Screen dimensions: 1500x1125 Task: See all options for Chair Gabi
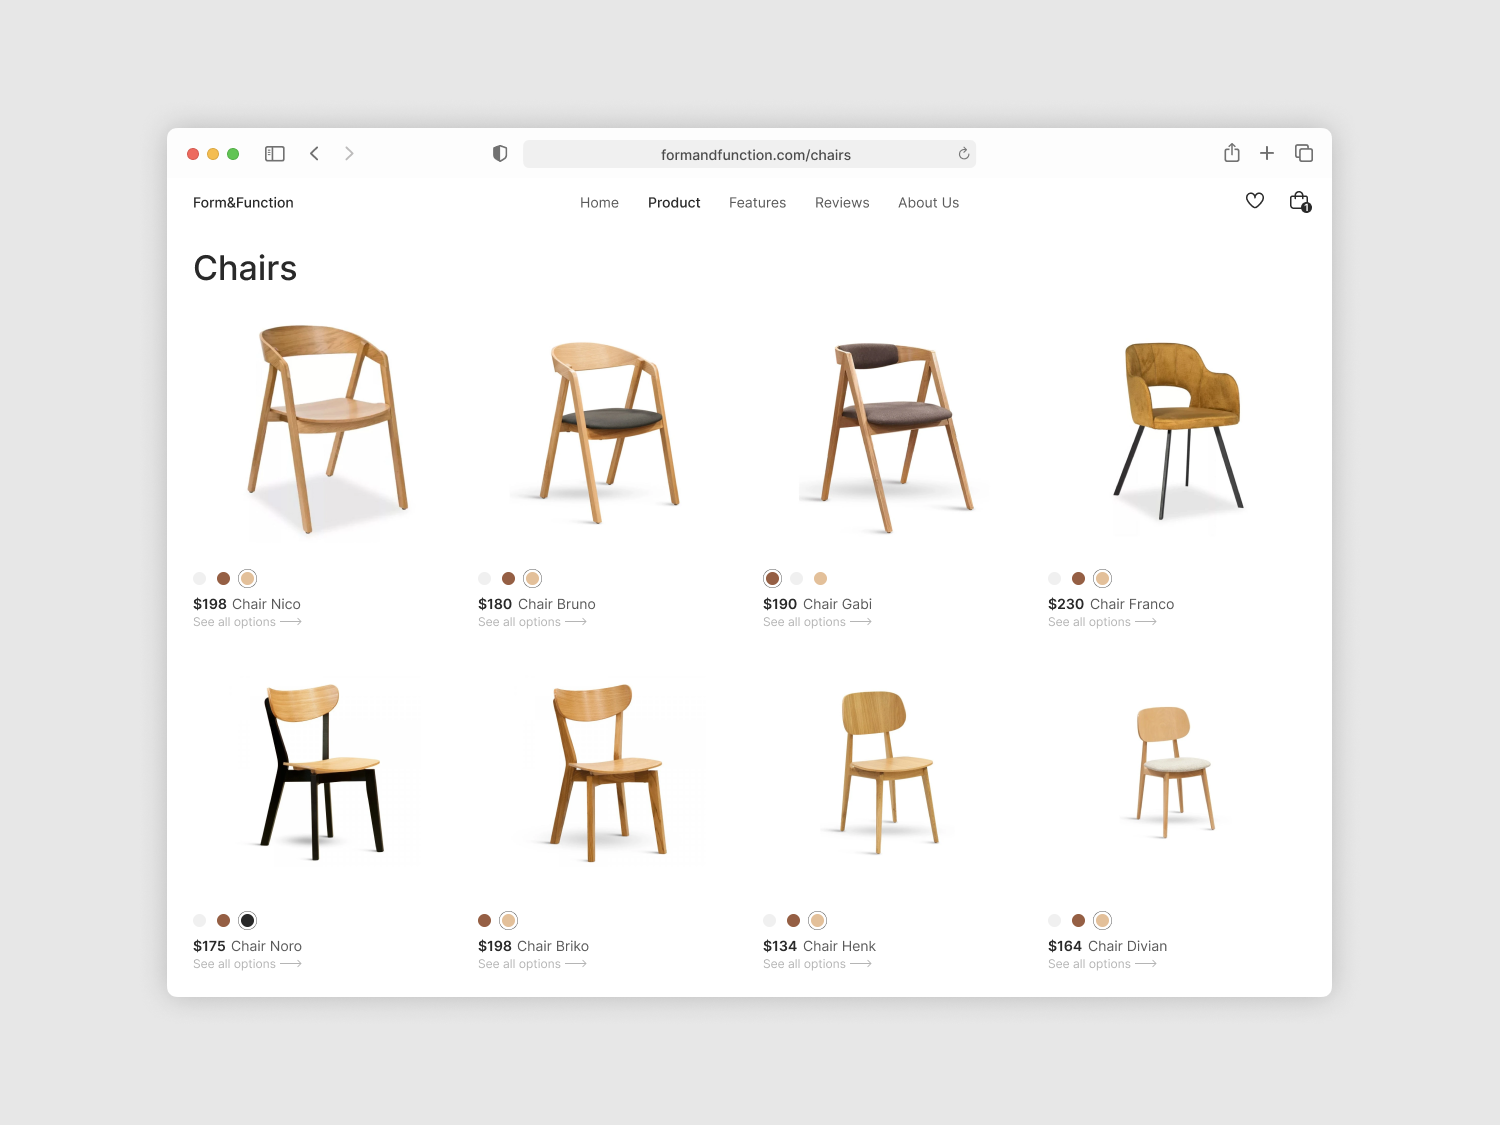[817, 622]
